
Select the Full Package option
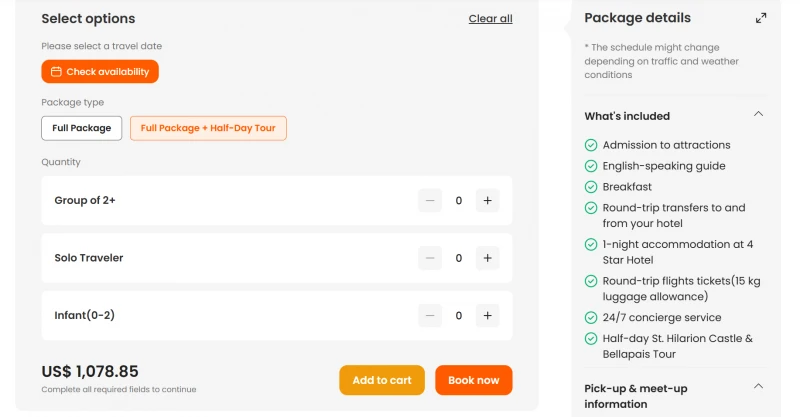coord(82,128)
